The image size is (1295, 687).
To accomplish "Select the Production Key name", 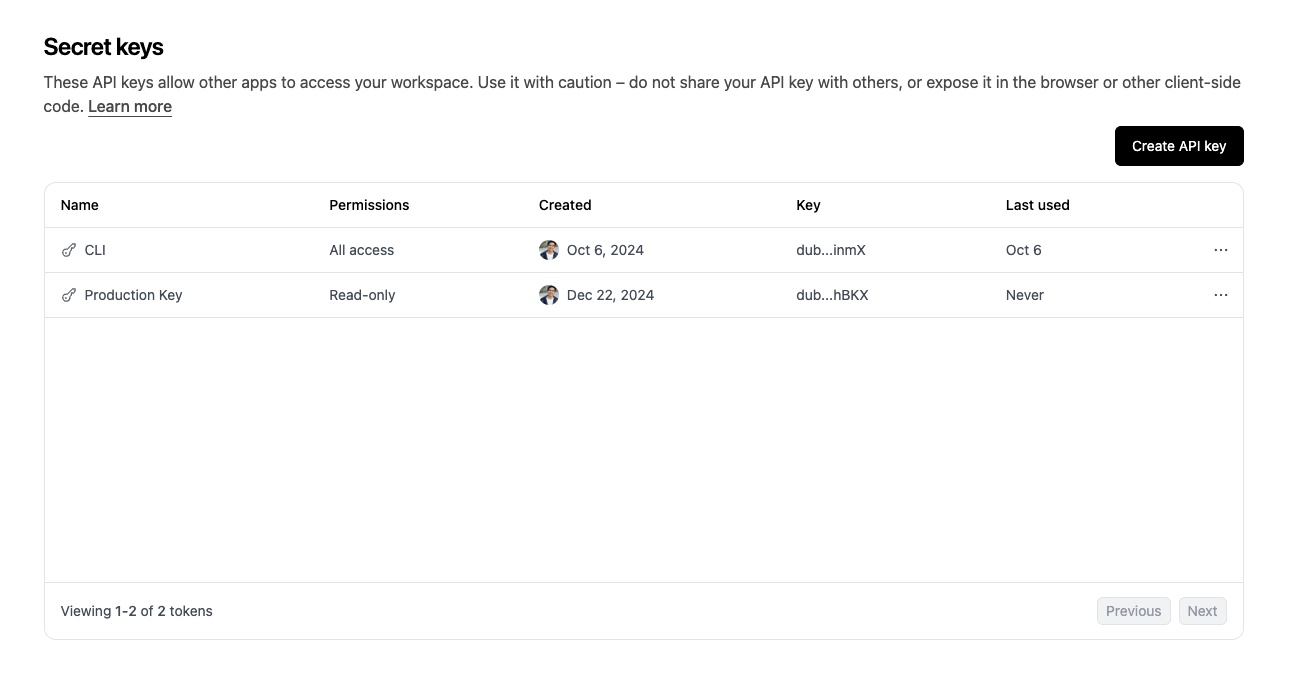I will tap(133, 295).
